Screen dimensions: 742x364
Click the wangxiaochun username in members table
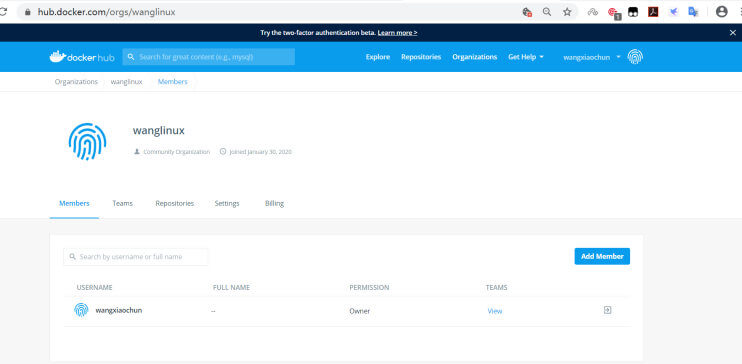coord(119,310)
